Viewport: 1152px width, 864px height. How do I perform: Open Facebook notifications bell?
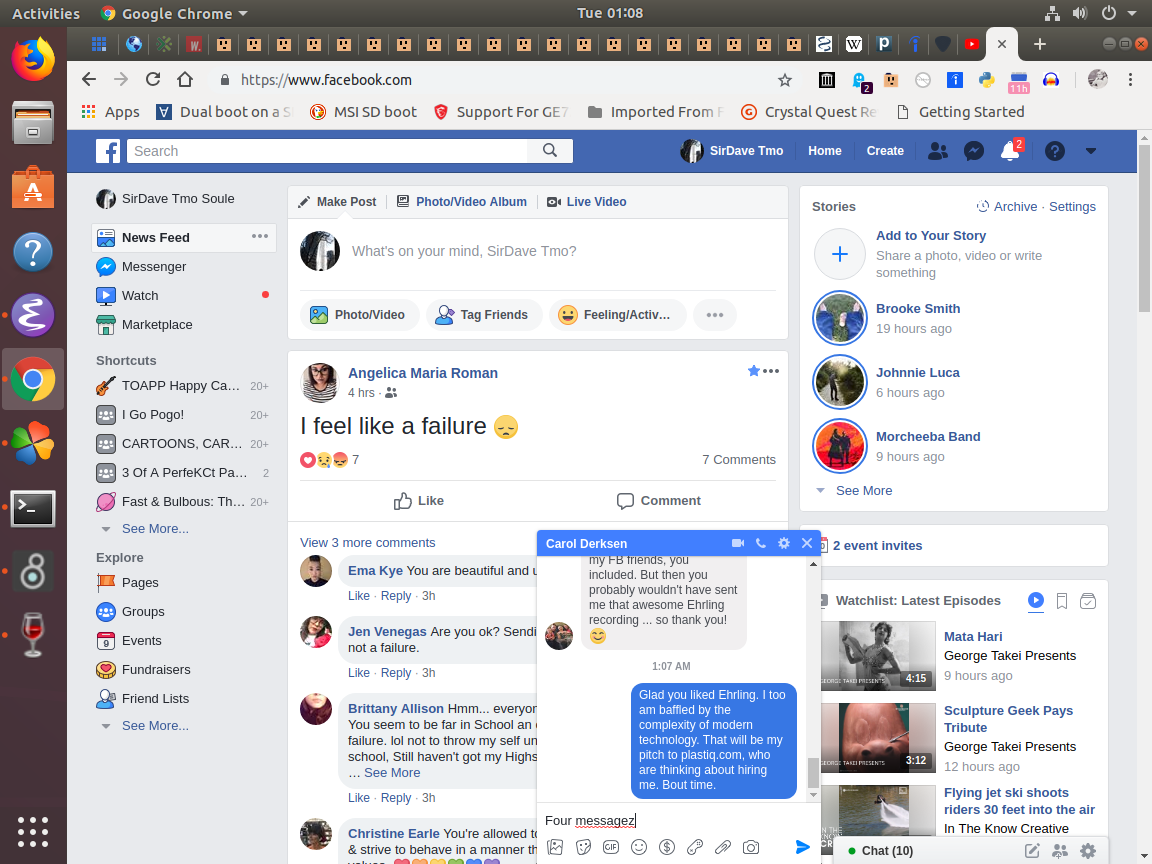click(x=1010, y=151)
